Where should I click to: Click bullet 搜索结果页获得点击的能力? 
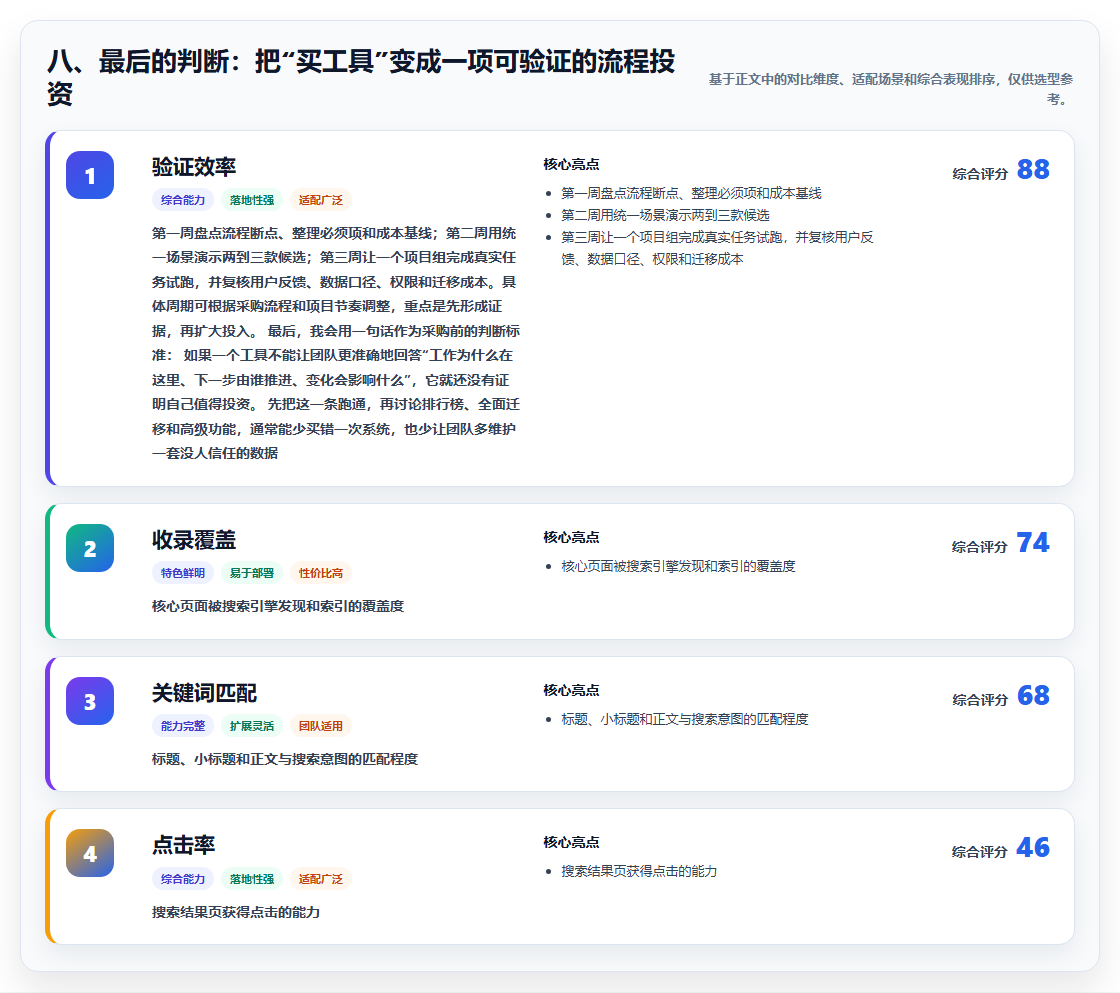639,871
